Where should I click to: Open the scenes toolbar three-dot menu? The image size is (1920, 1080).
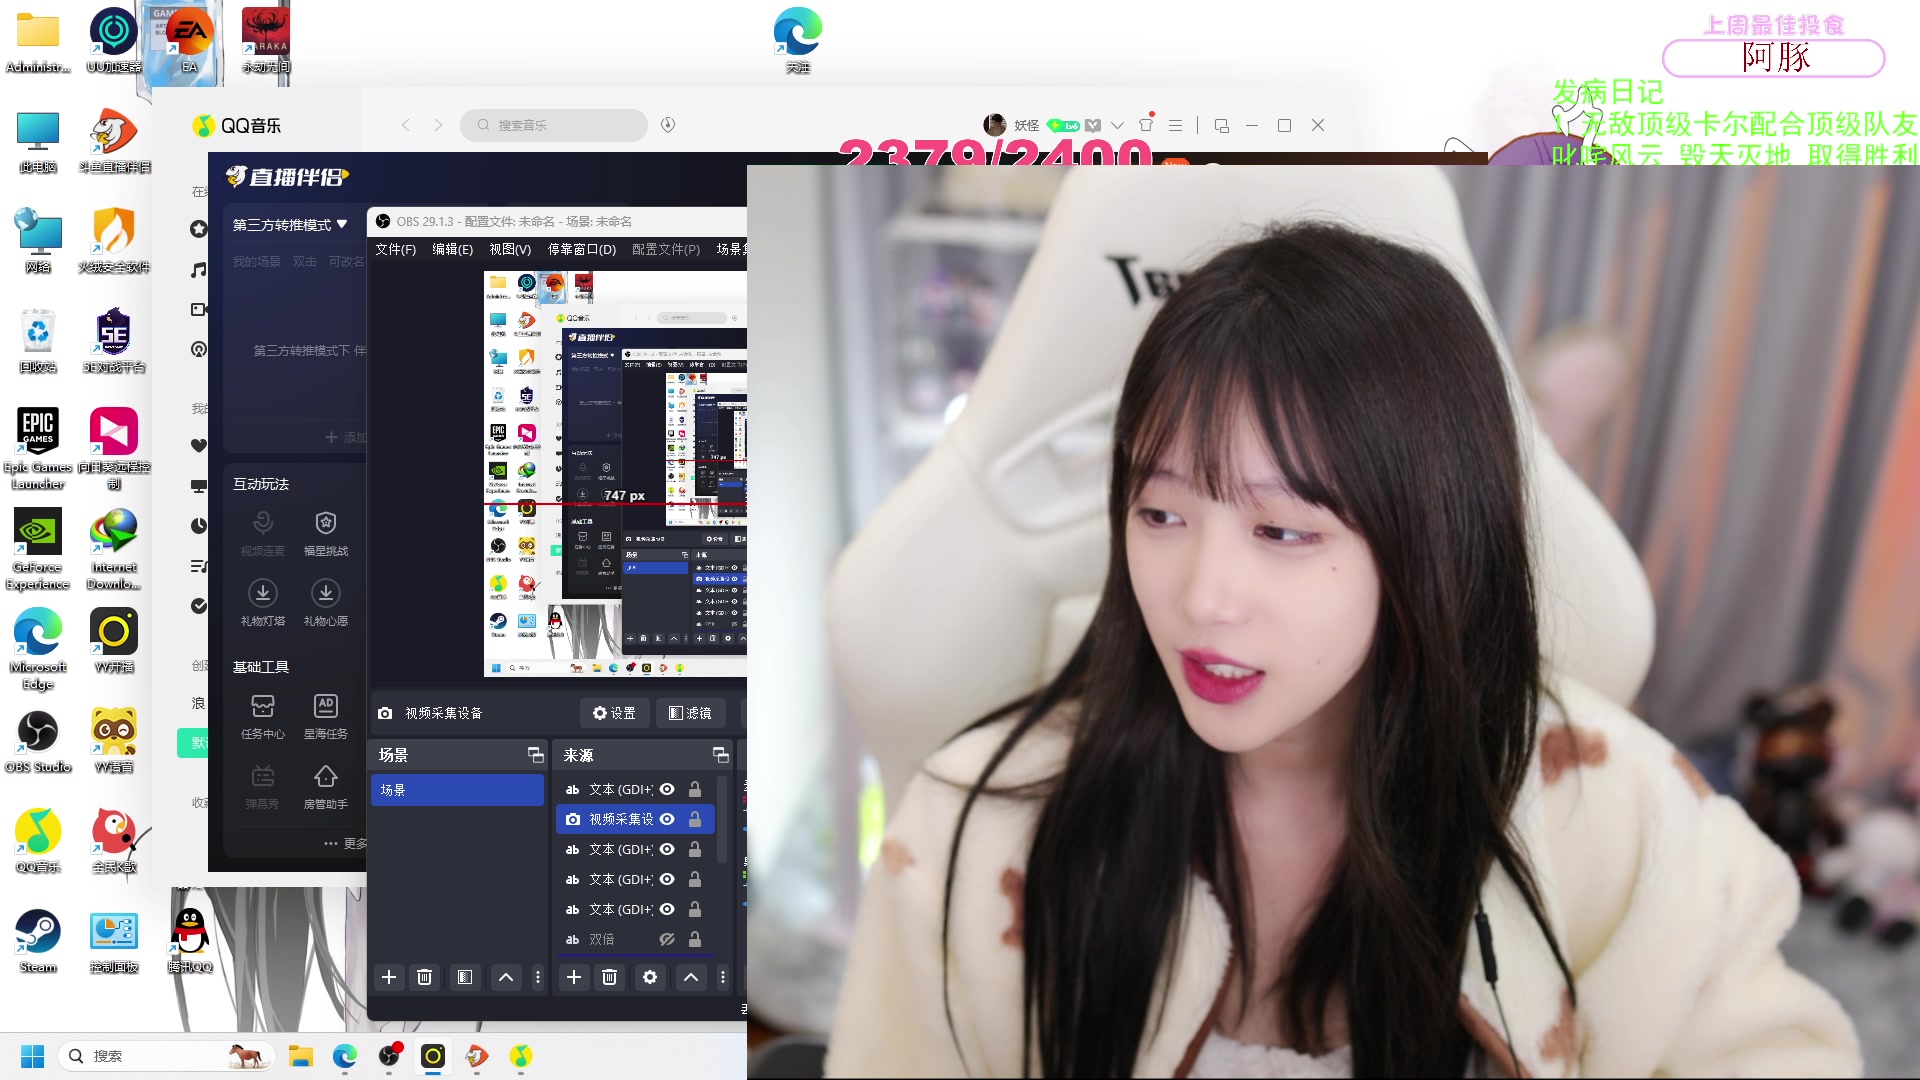pos(538,977)
